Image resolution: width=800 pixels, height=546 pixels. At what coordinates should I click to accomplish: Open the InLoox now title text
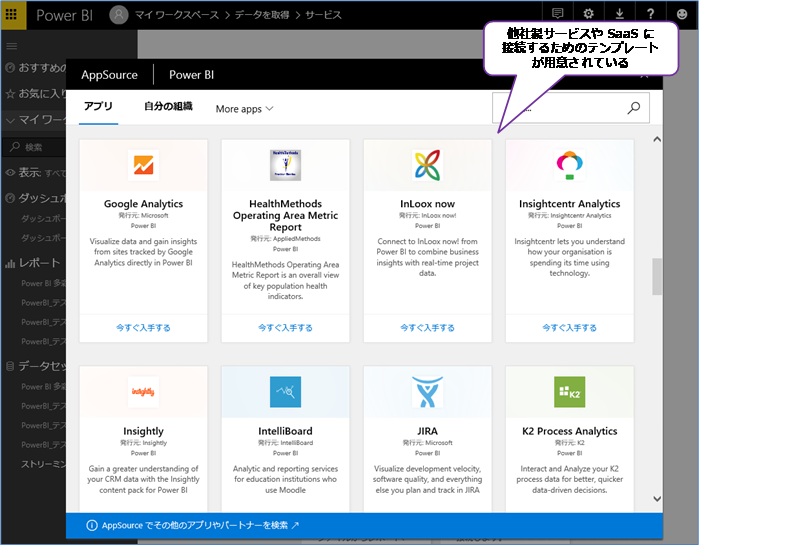427,204
